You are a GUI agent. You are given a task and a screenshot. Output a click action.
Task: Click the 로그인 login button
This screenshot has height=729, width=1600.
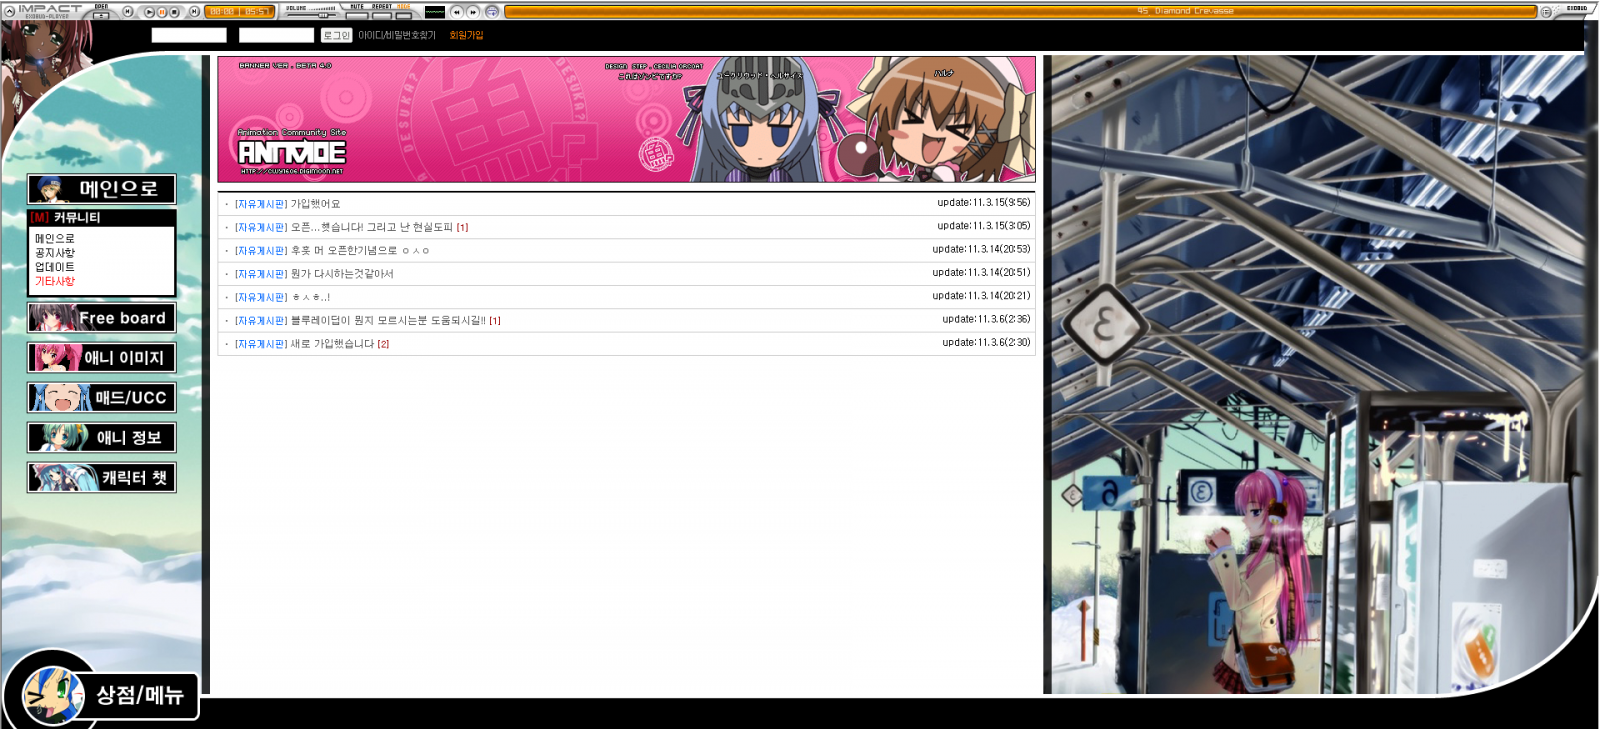point(336,36)
